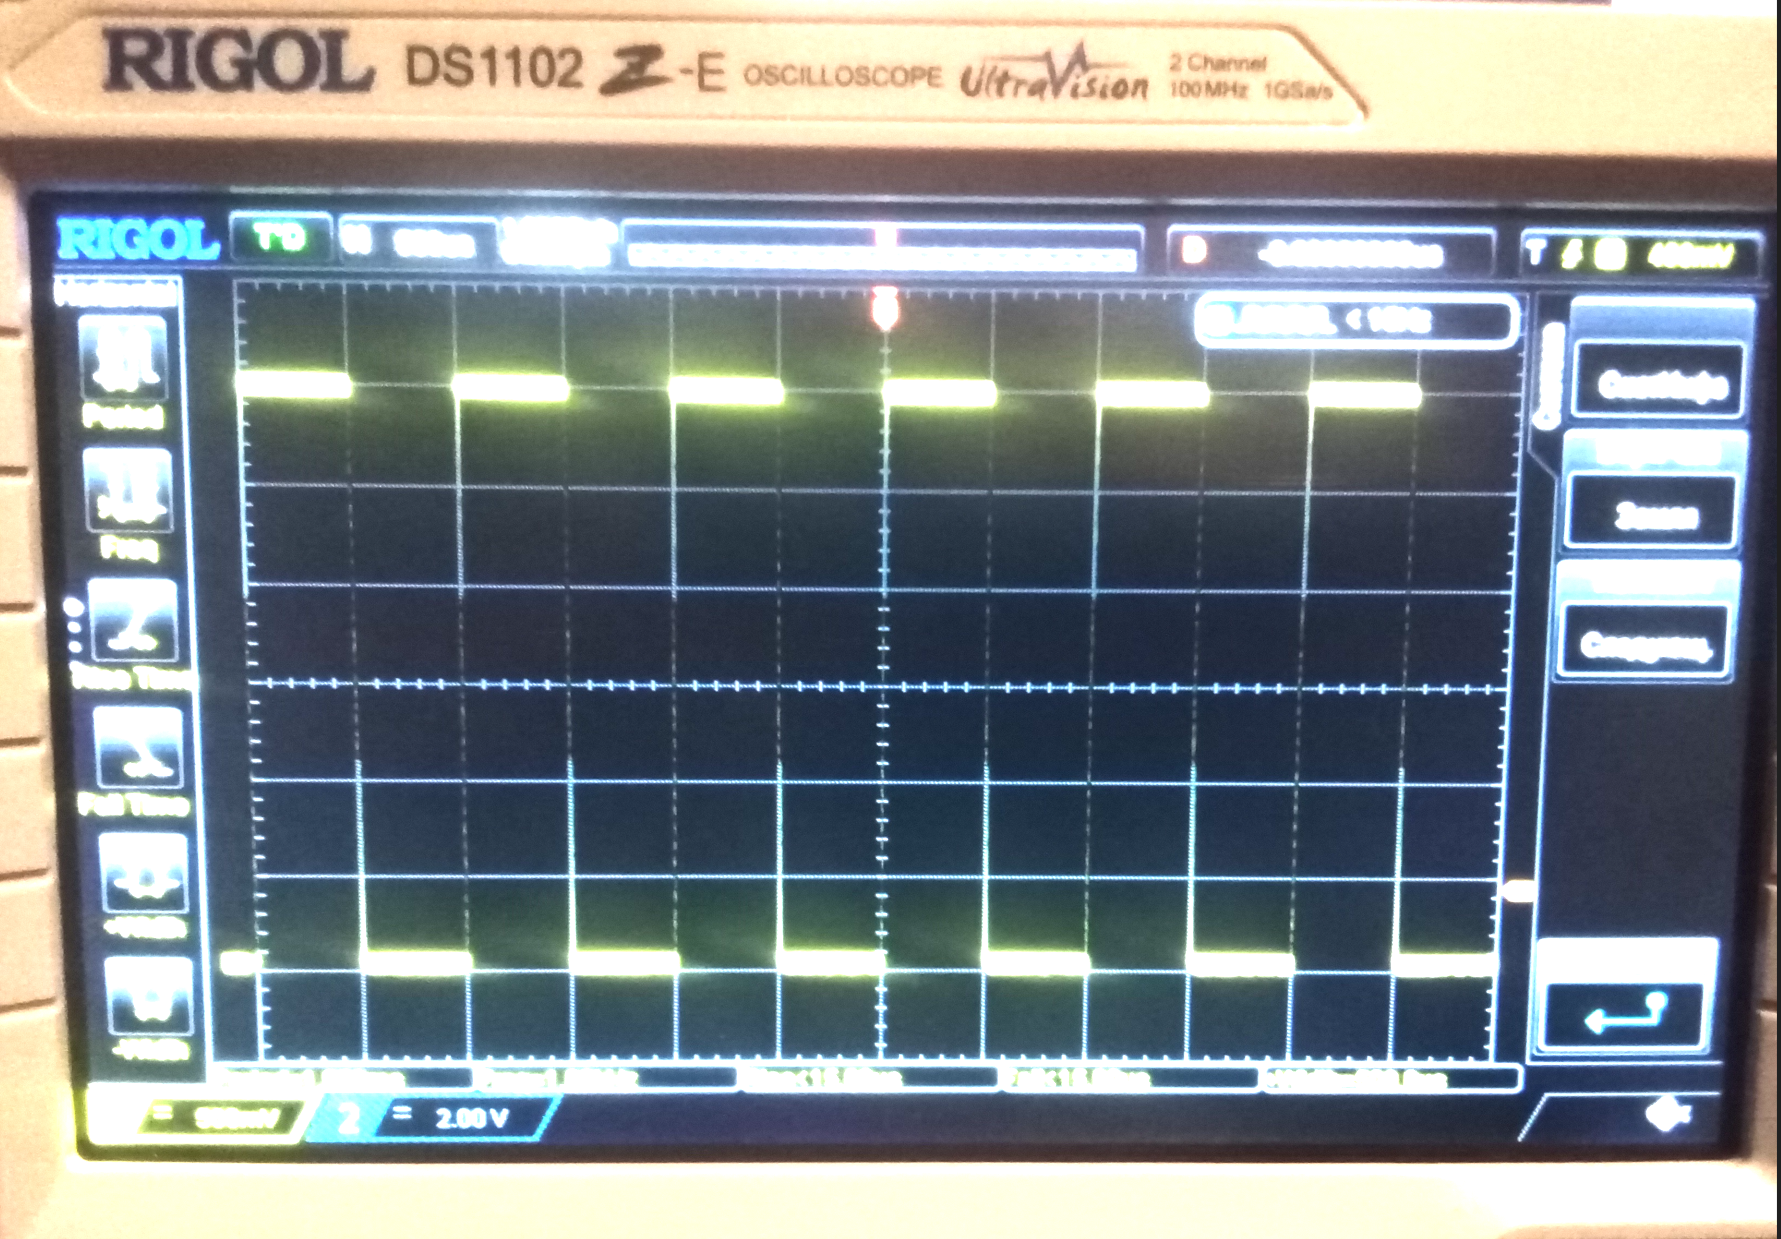
Task: Click the green T'D run status indicator
Action: click(280, 238)
